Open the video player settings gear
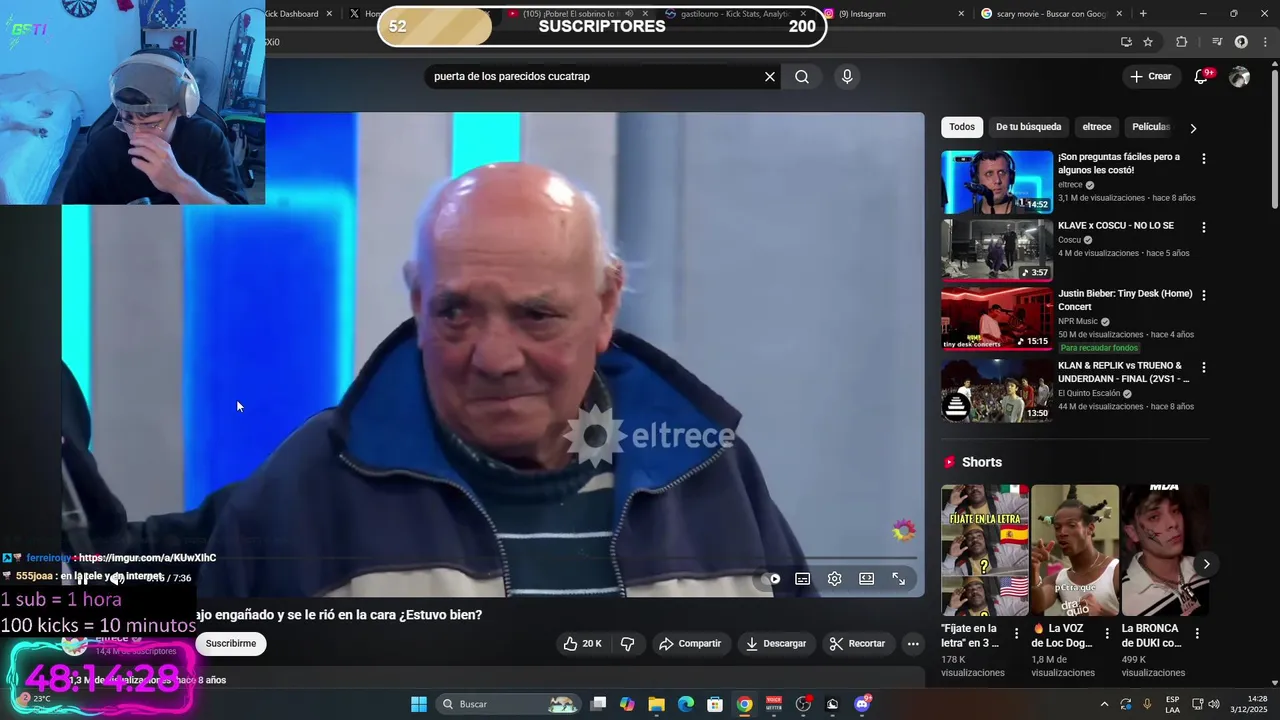This screenshot has width=1280, height=720. 834,579
